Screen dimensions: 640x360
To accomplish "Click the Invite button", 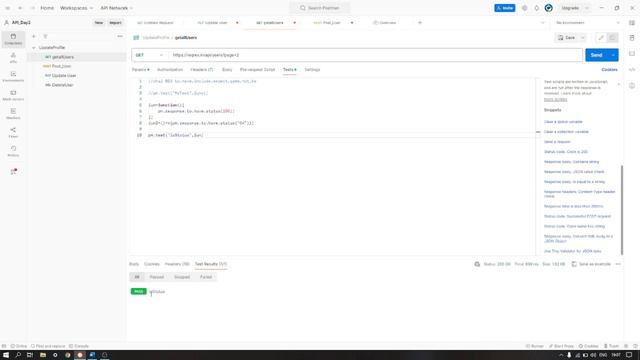I will click(504, 8).
